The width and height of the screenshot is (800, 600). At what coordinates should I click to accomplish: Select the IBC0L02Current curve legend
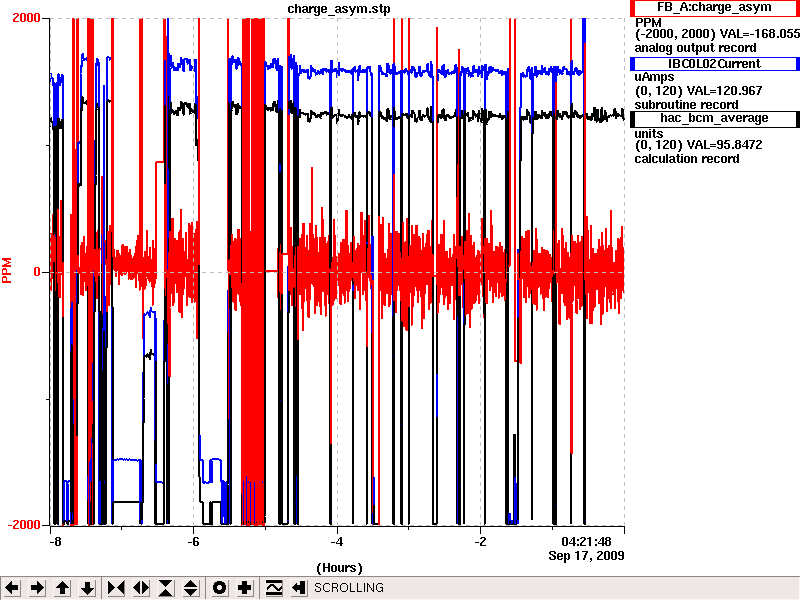coord(714,64)
